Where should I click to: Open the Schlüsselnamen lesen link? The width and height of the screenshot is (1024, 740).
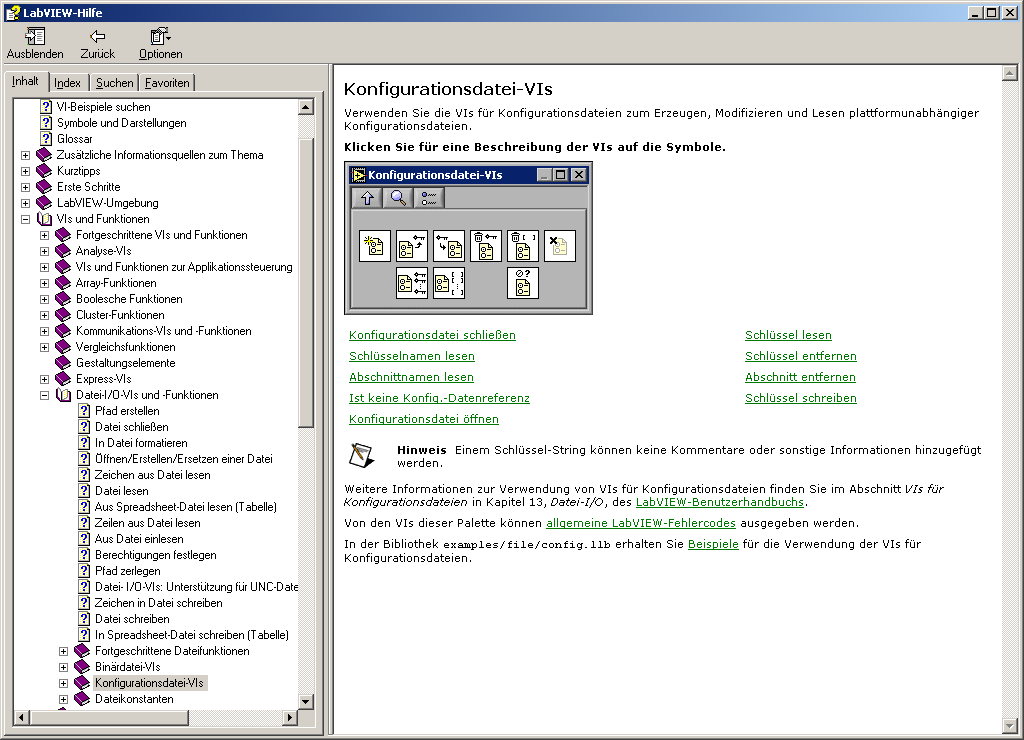(411, 356)
